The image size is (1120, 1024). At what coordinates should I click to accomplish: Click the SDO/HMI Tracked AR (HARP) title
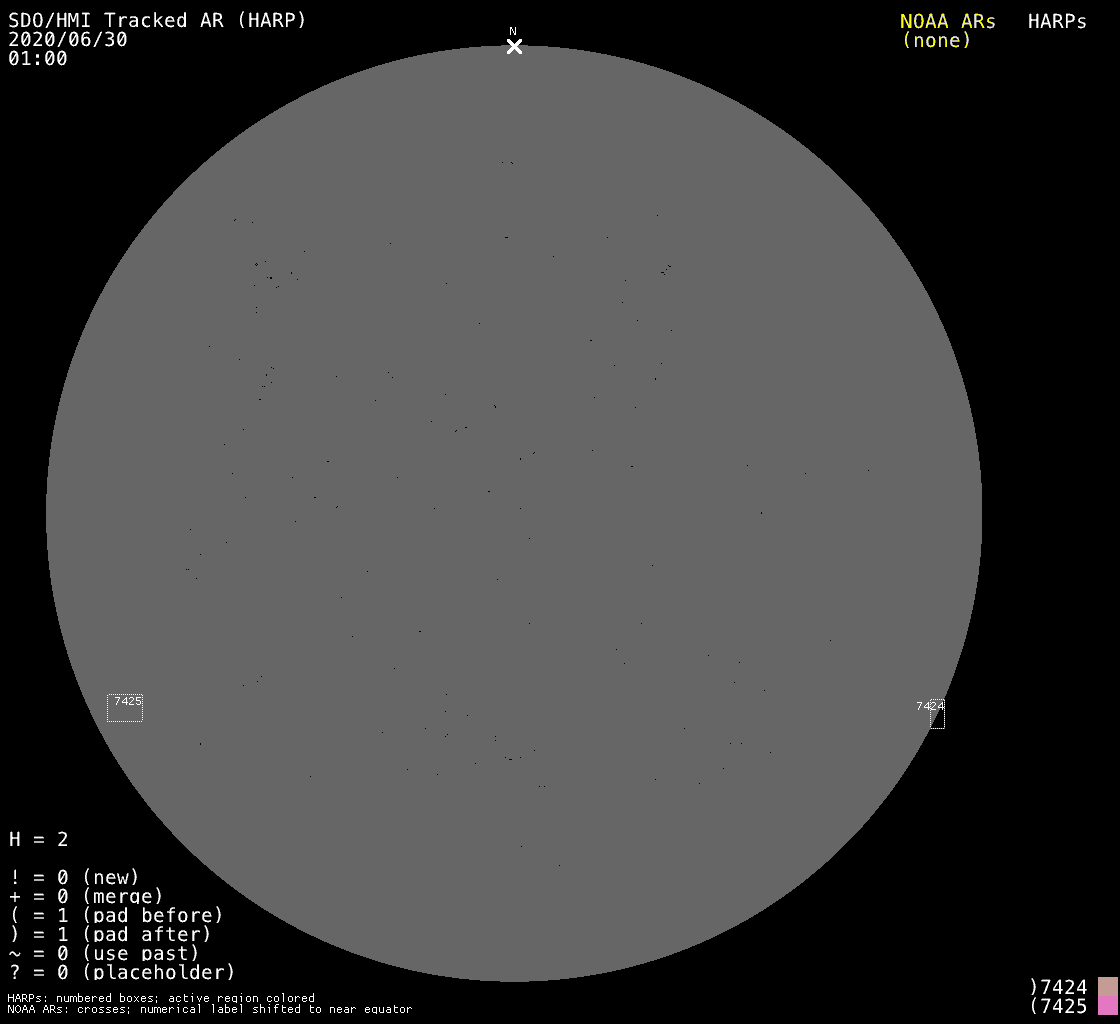point(157,21)
